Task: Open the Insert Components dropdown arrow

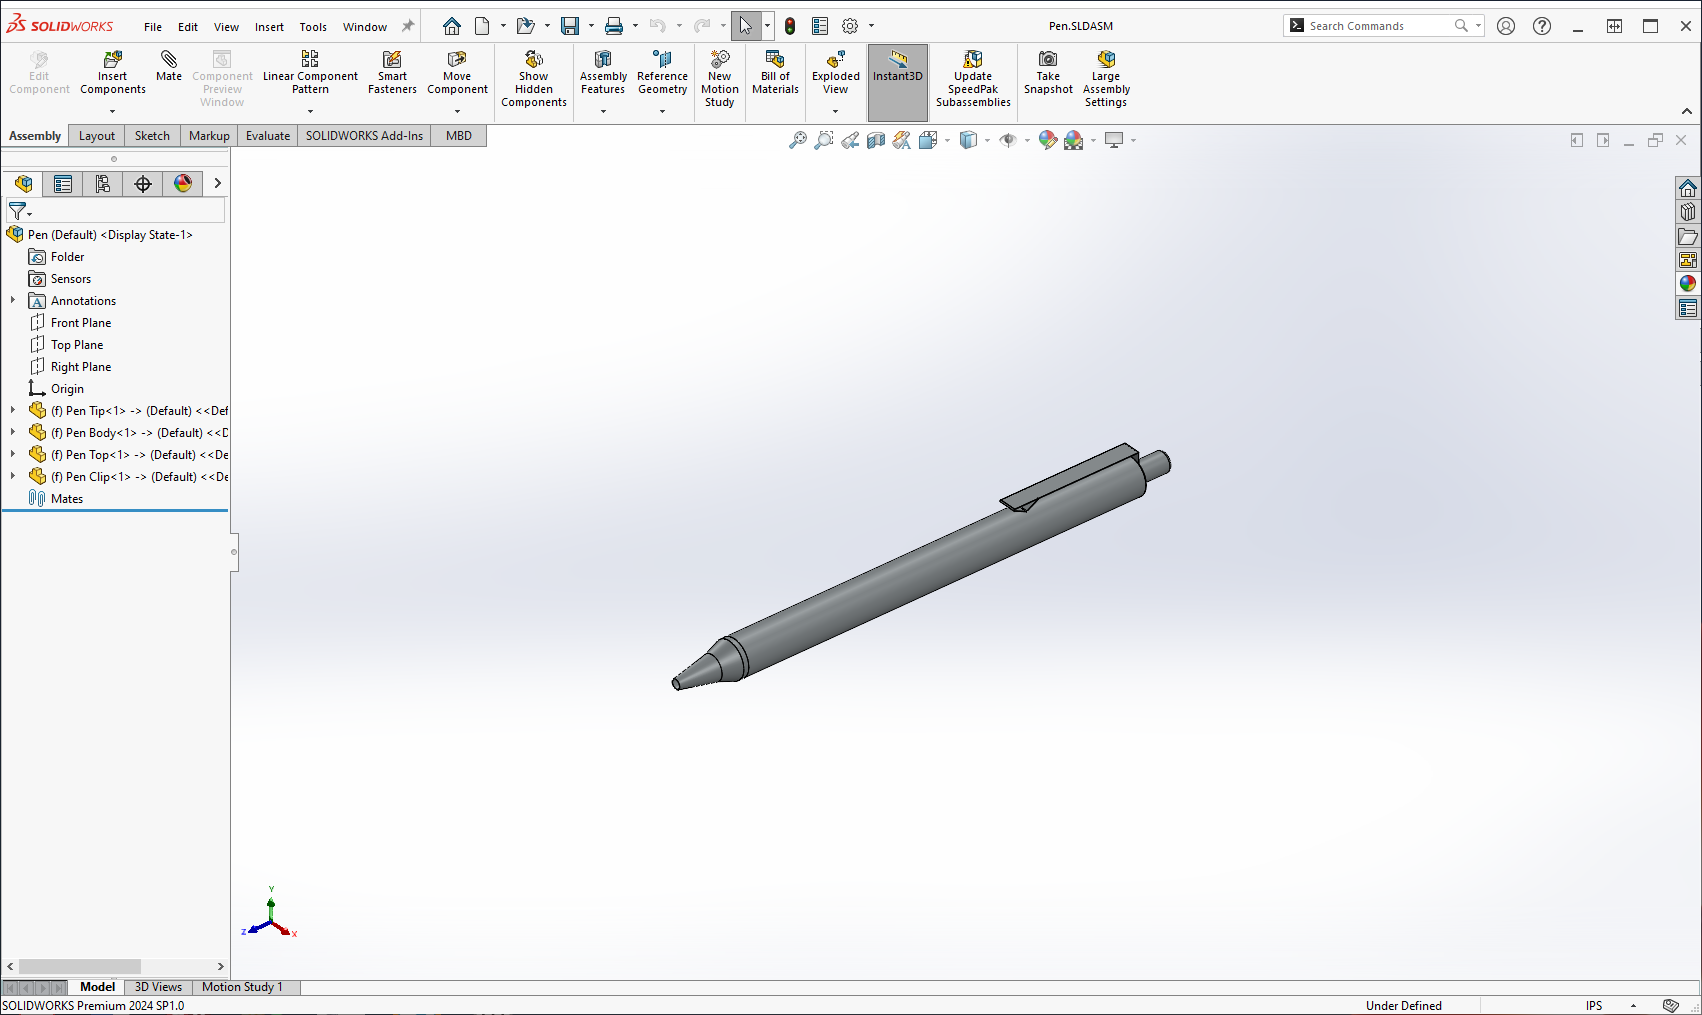Action: pos(113,111)
